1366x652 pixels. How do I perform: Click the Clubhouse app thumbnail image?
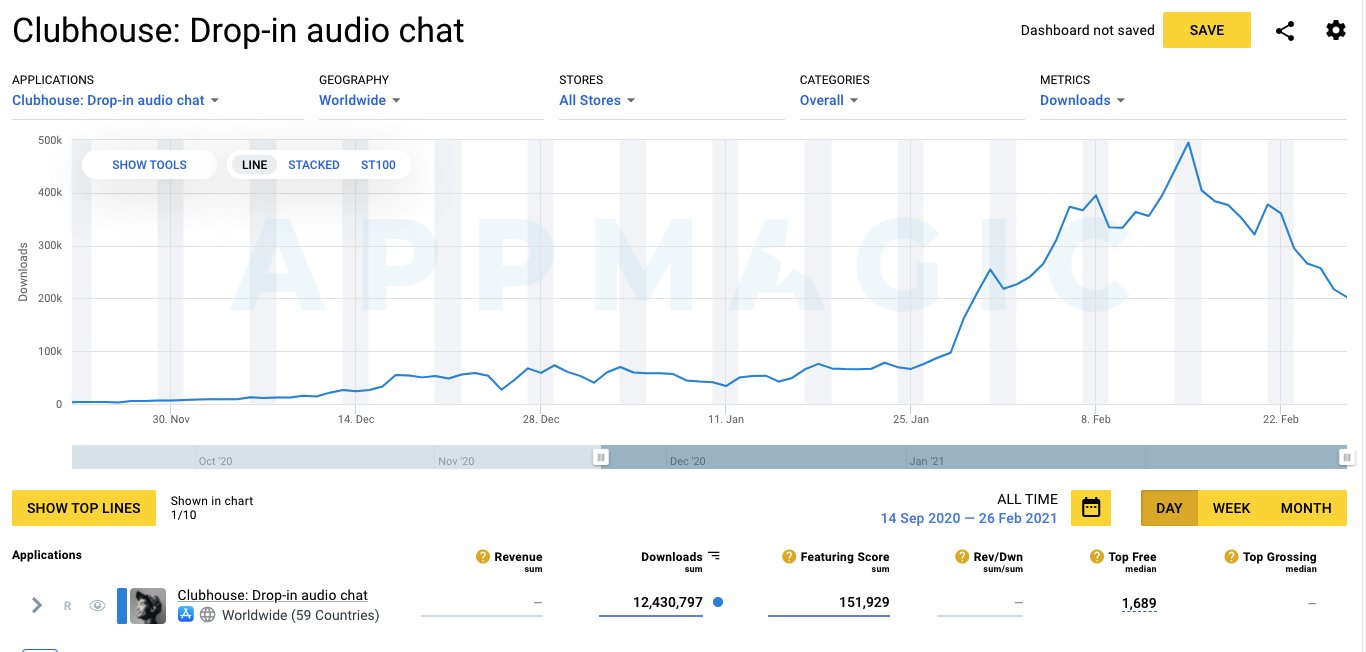(x=148, y=606)
